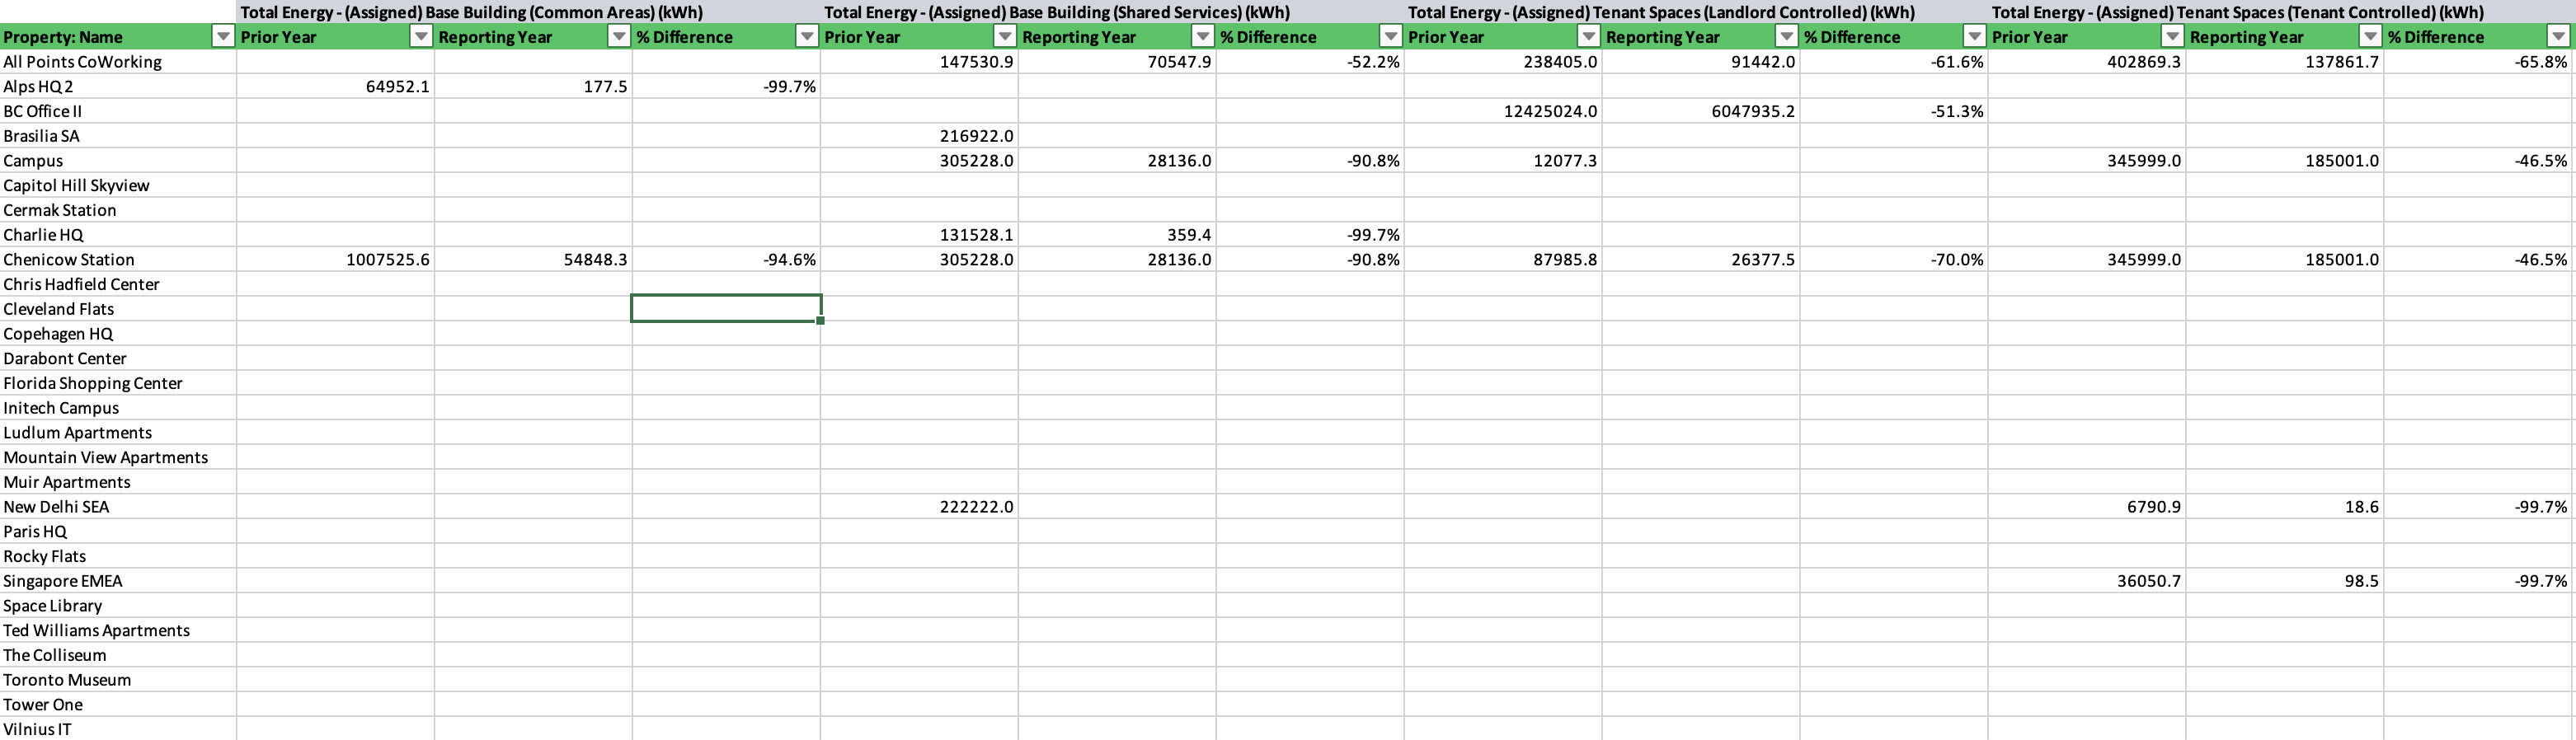Select the 216922.0 value for Brasilia SA
This screenshot has width=2576, height=740.
pyautogui.click(x=919, y=136)
